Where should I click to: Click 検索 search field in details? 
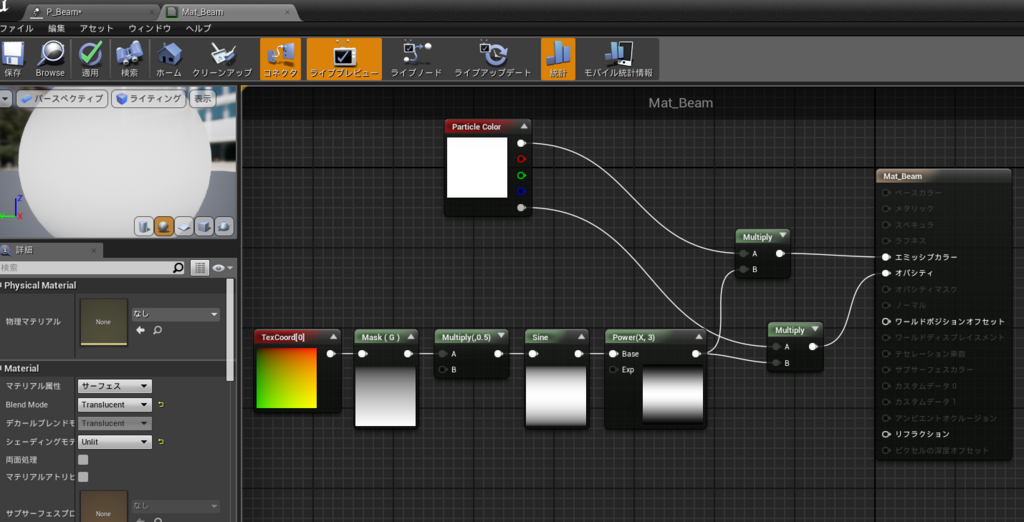[x=86, y=268]
